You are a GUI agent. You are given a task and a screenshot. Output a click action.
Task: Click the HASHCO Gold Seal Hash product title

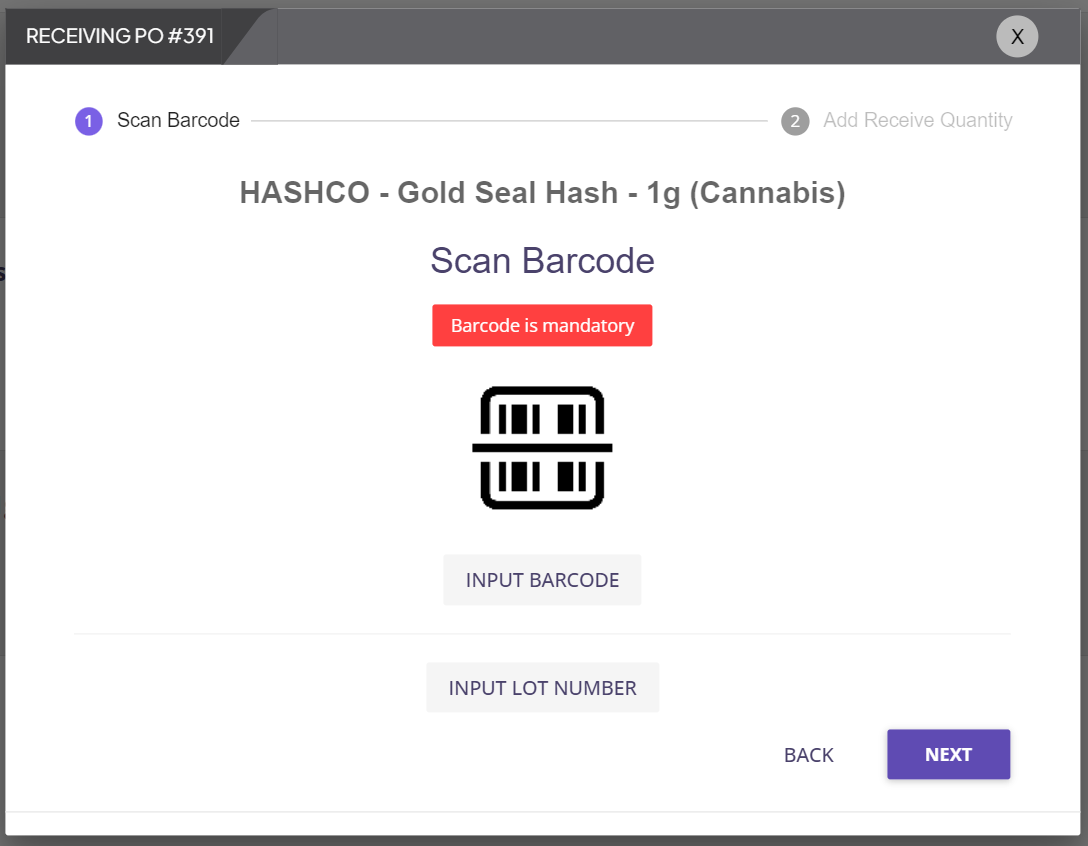click(x=543, y=193)
